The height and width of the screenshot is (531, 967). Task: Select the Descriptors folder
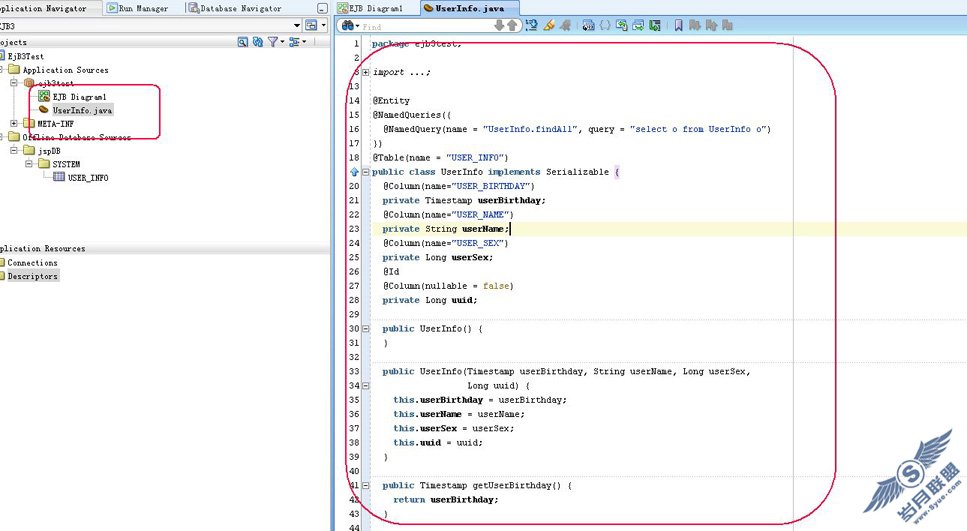(x=32, y=276)
